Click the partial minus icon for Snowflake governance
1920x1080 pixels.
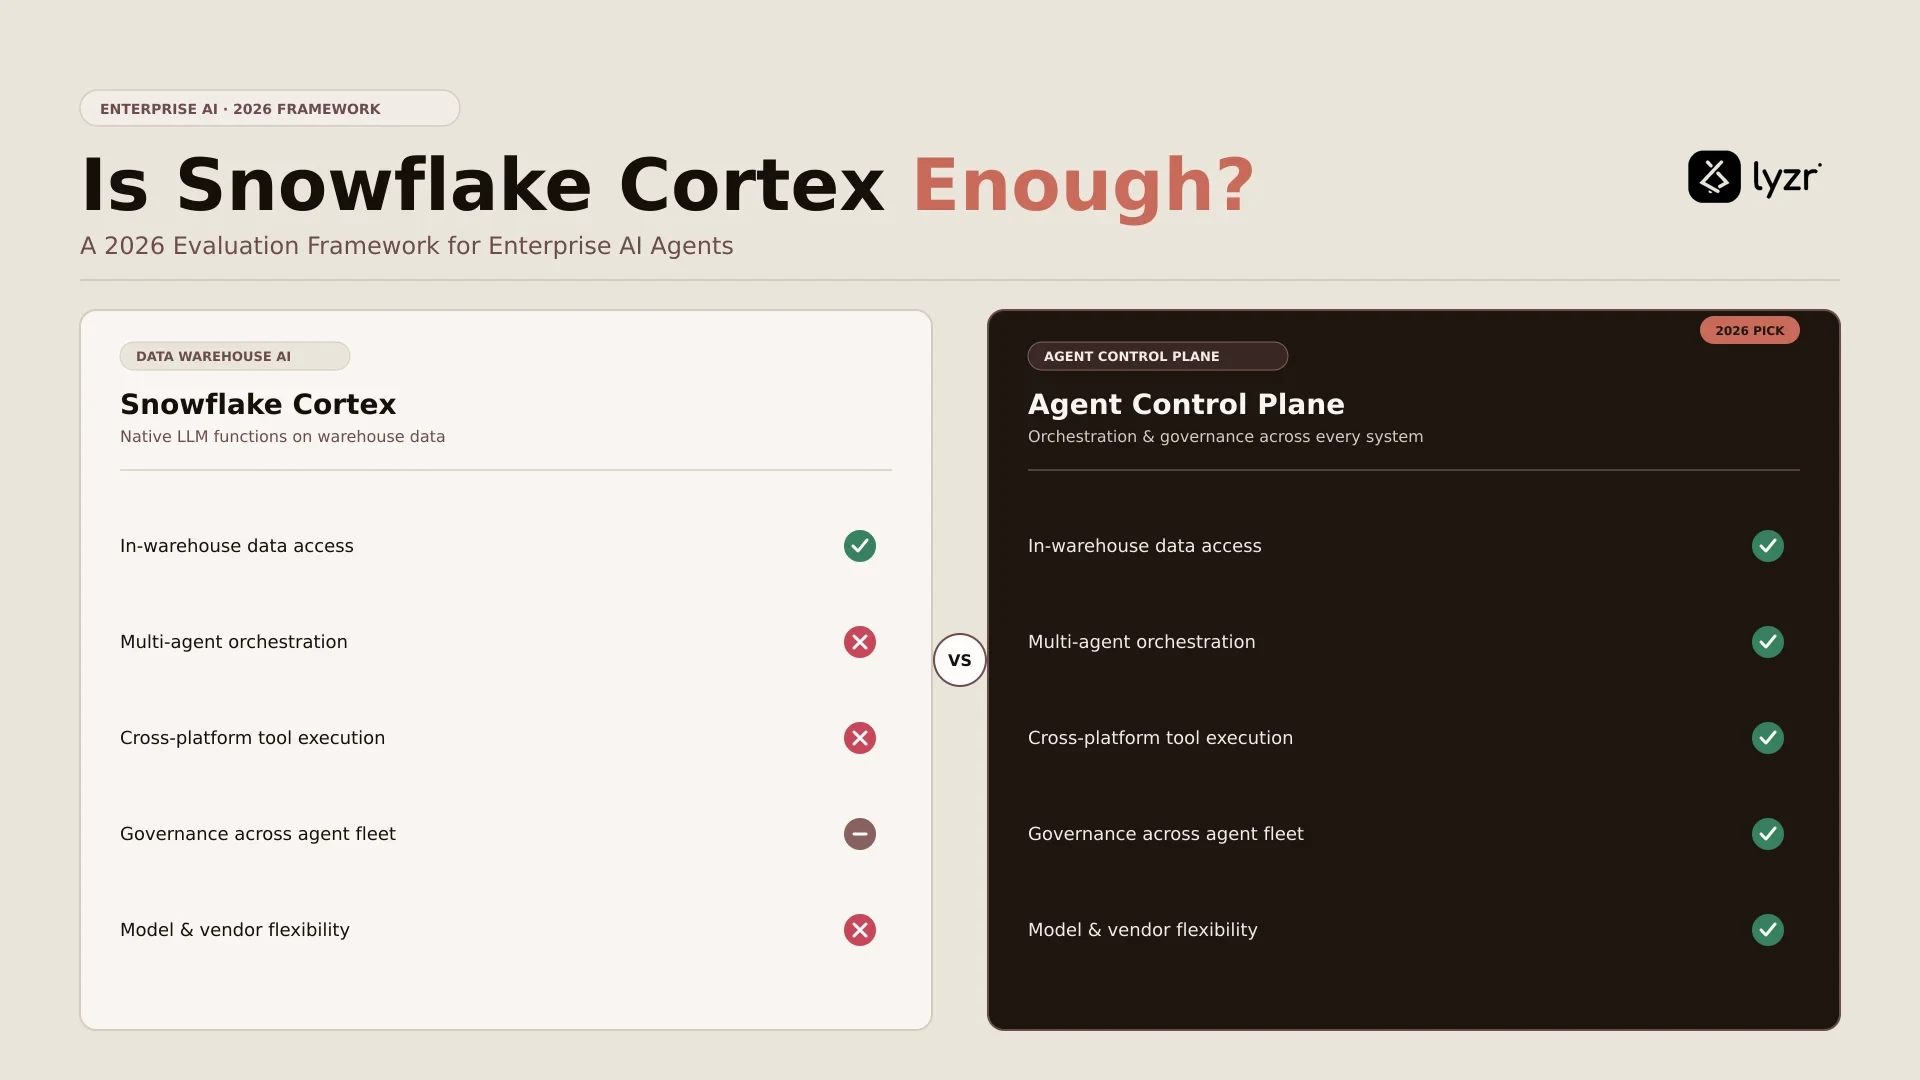860,834
